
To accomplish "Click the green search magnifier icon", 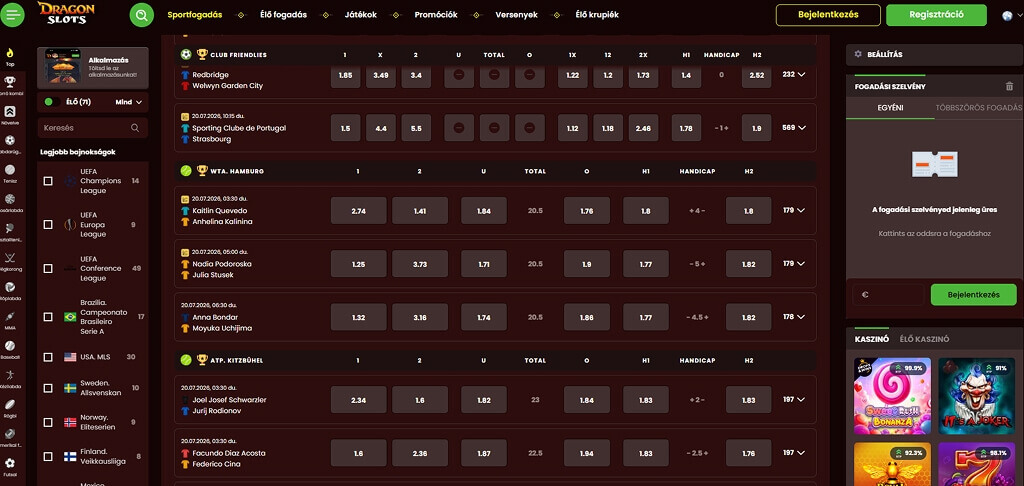I will (x=142, y=14).
